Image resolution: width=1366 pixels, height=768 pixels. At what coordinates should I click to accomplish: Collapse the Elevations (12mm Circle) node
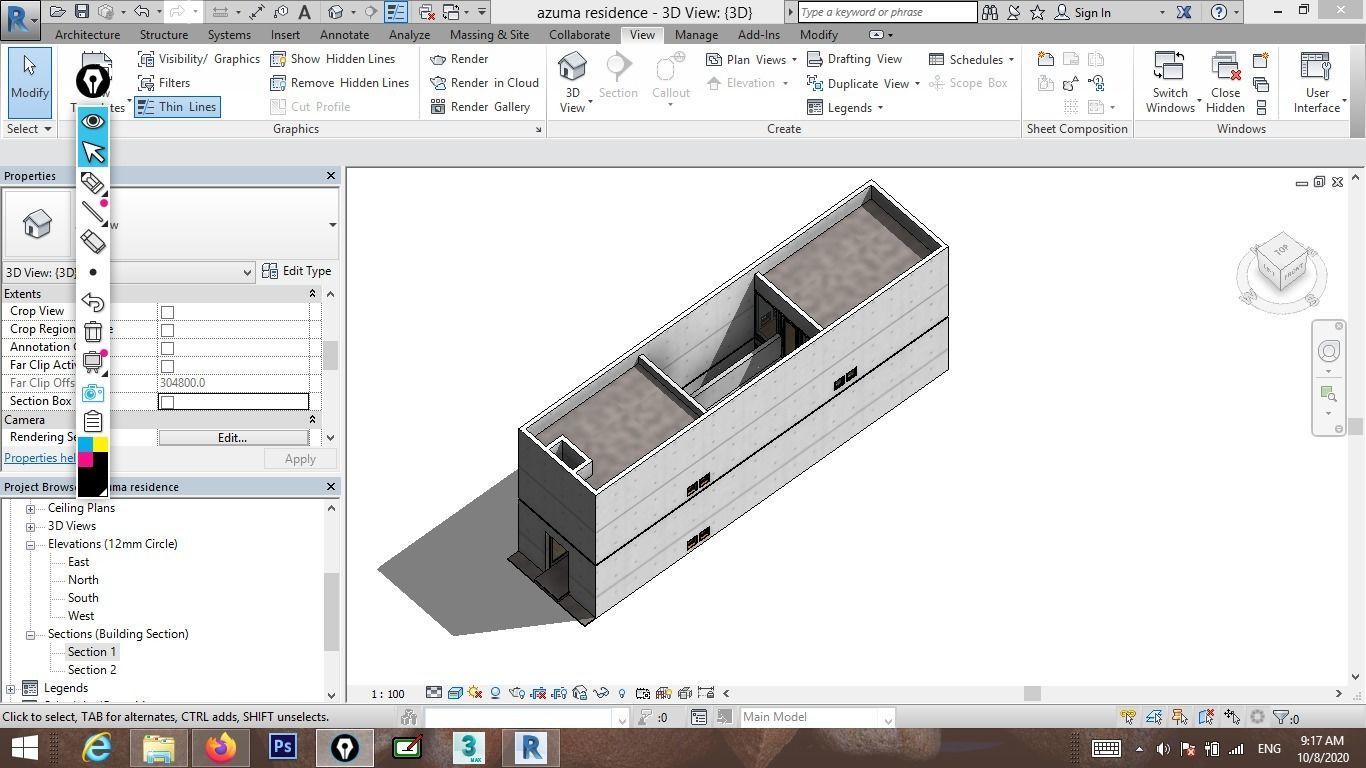(30, 545)
